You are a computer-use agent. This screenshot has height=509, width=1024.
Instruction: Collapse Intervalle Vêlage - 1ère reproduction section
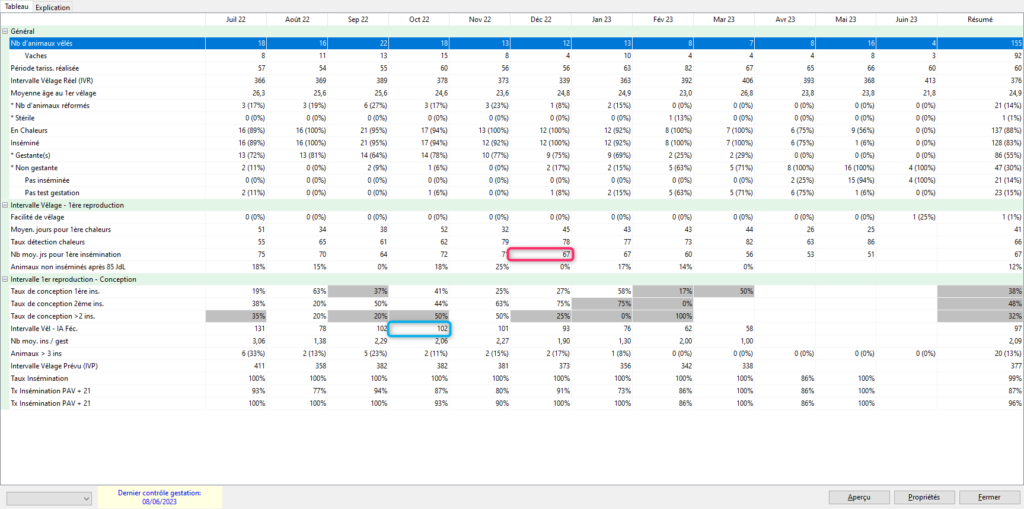5,204
